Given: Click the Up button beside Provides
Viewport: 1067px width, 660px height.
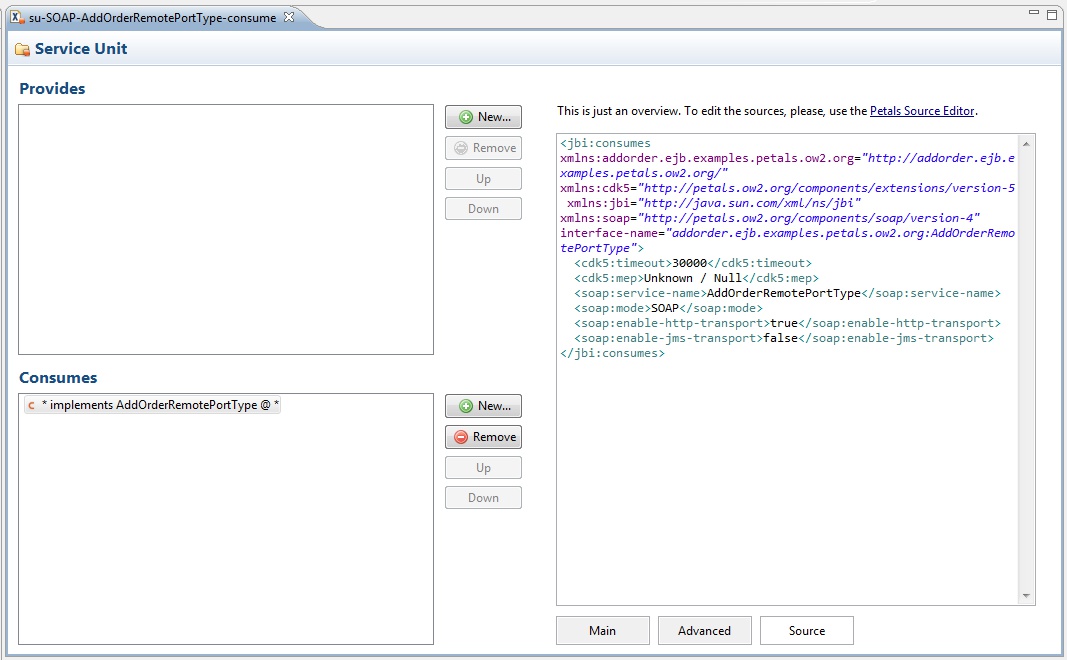Looking at the screenshot, I should (483, 179).
